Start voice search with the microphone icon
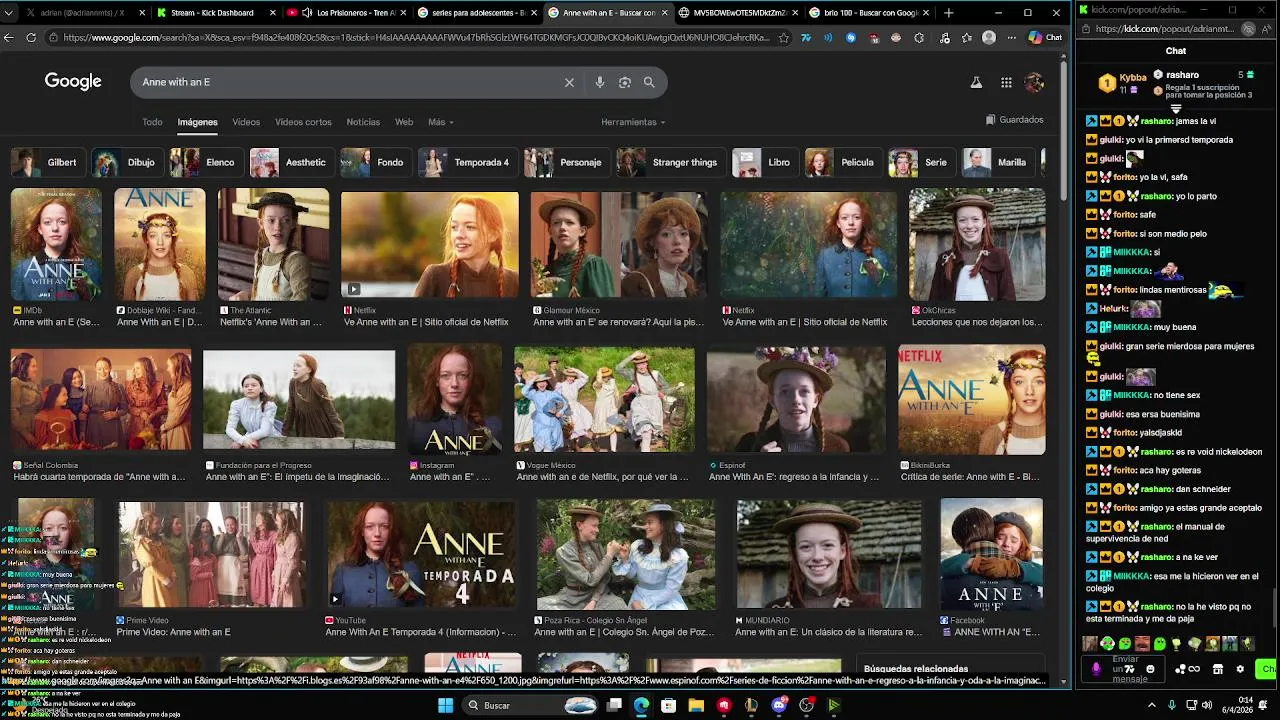The image size is (1280, 720). pyautogui.click(x=600, y=82)
